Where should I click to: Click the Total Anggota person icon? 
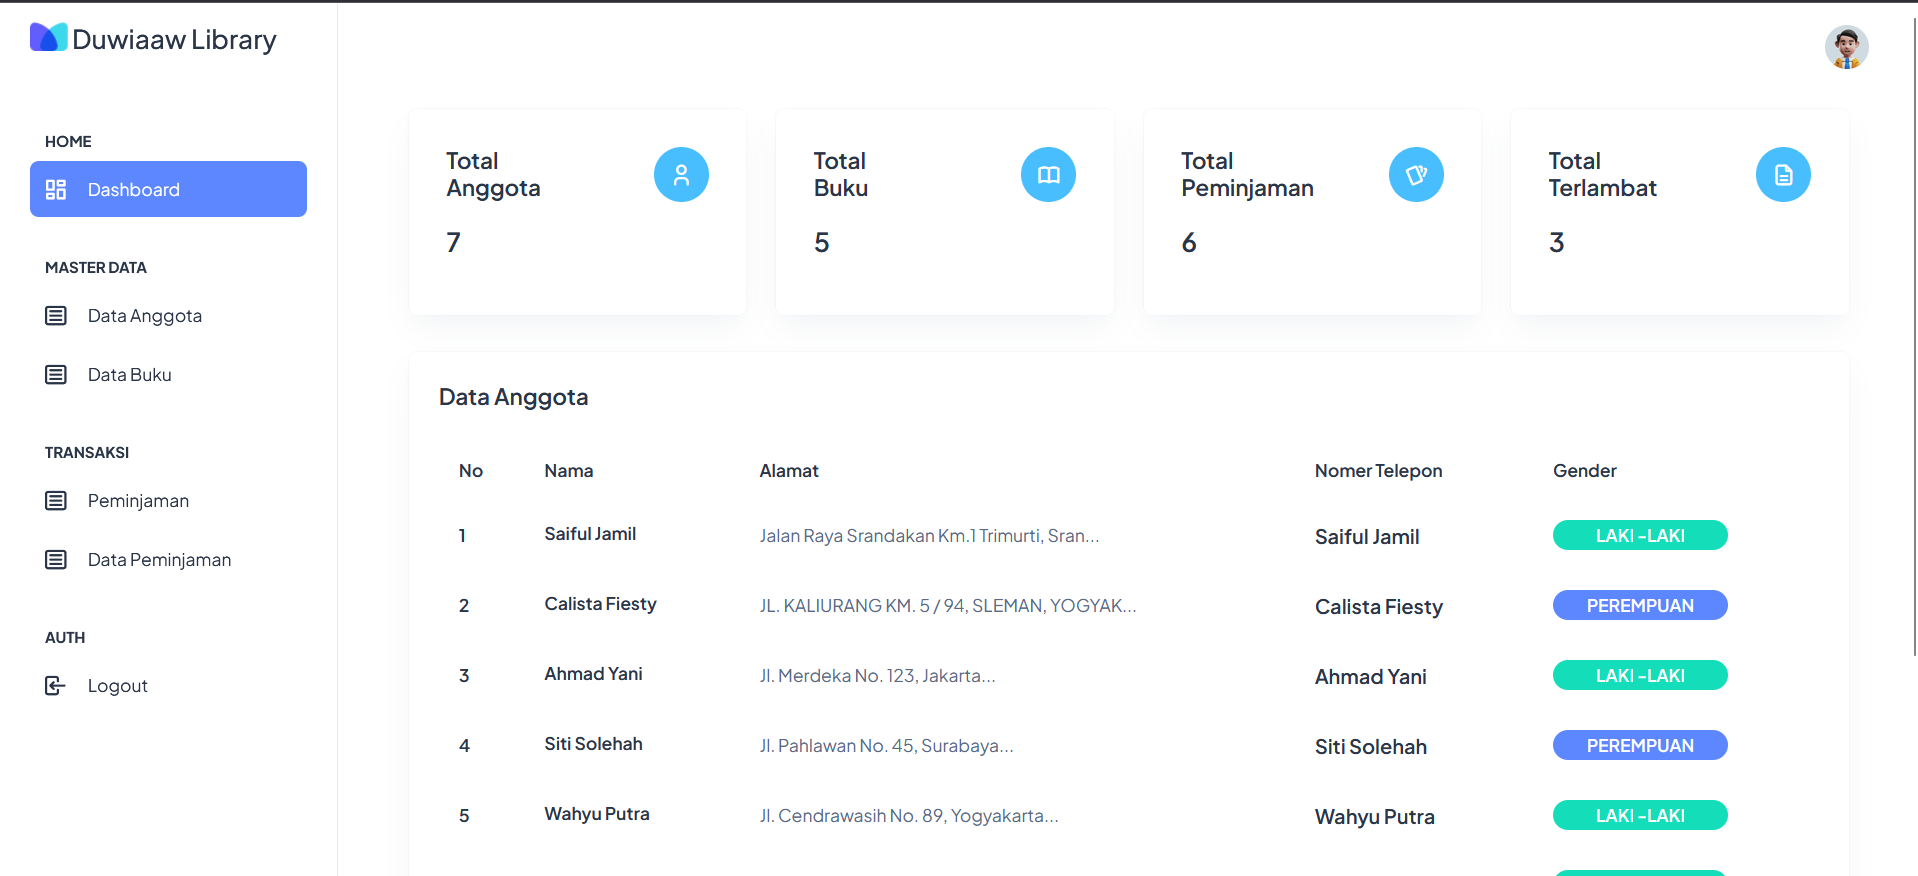click(x=681, y=175)
